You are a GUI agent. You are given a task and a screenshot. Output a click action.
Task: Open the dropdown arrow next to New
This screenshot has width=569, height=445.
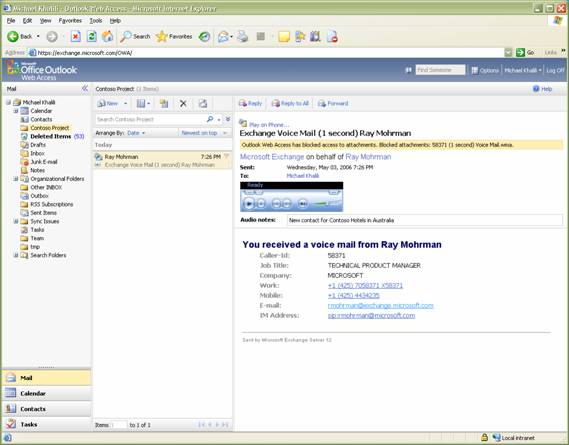click(126, 103)
